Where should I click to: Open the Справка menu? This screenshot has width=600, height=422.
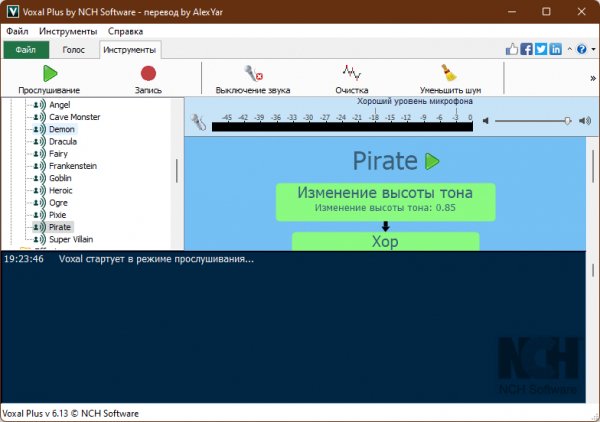(x=126, y=31)
